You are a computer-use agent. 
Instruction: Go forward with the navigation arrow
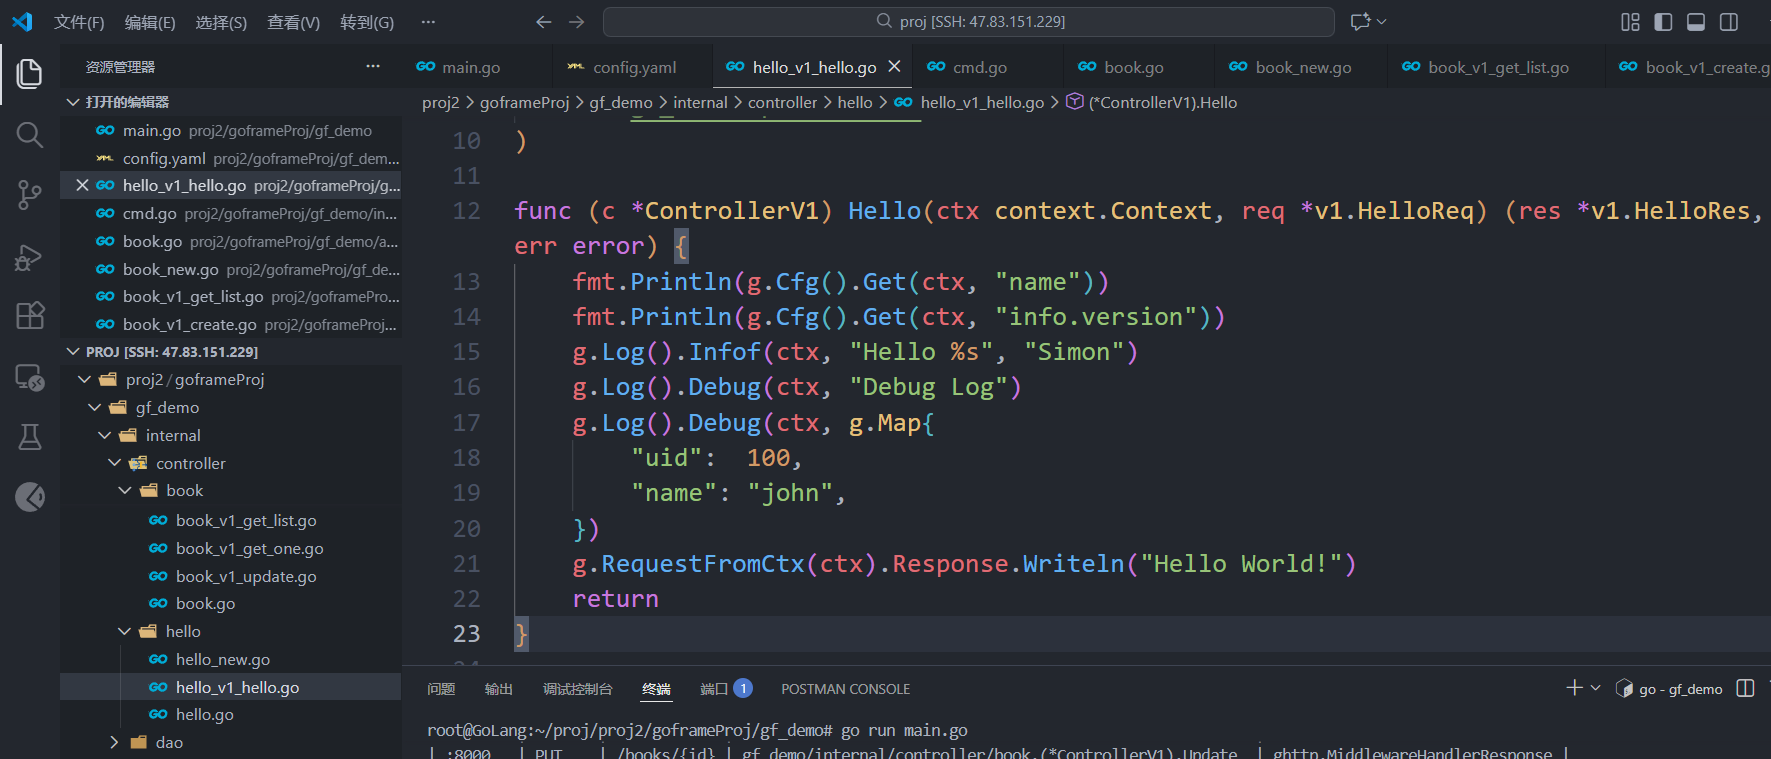pyautogui.click(x=576, y=22)
